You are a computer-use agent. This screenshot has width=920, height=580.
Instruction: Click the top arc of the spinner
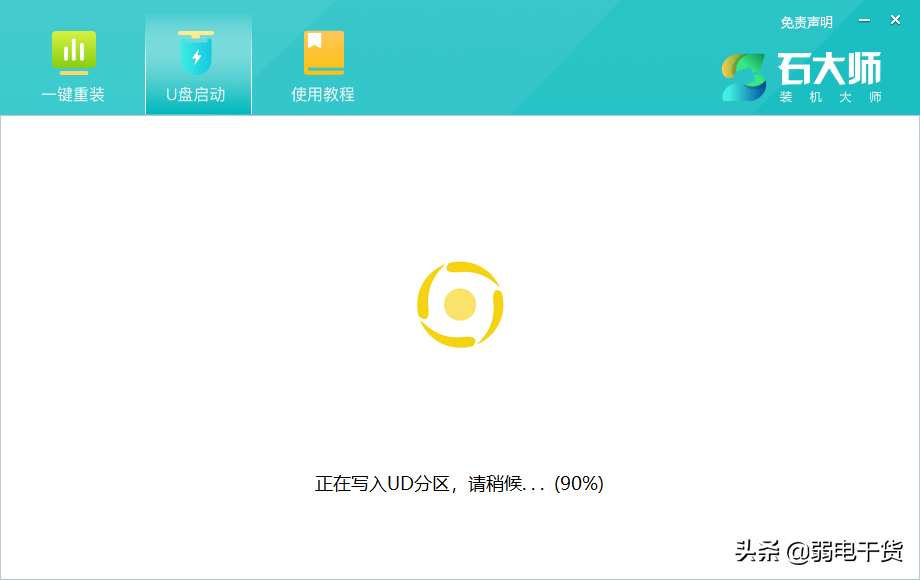[466, 268]
